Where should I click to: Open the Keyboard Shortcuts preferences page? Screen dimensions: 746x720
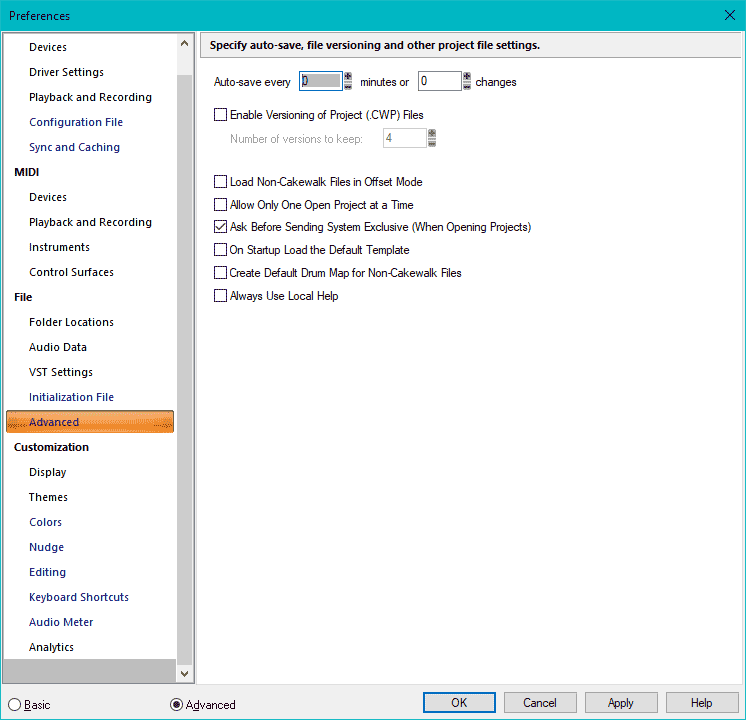(79, 597)
